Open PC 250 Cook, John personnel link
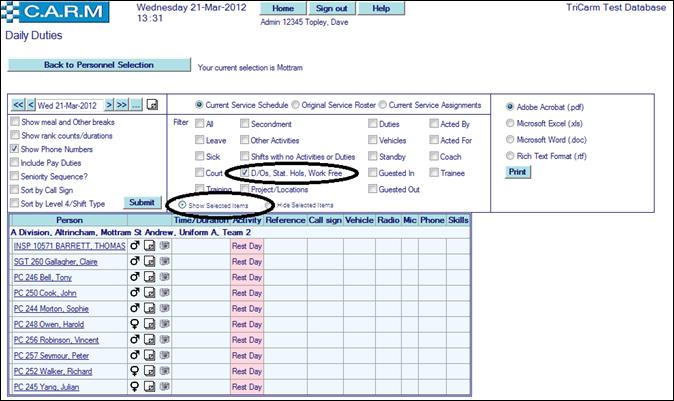Screen dimensions: 674x401 click(x=45, y=293)
